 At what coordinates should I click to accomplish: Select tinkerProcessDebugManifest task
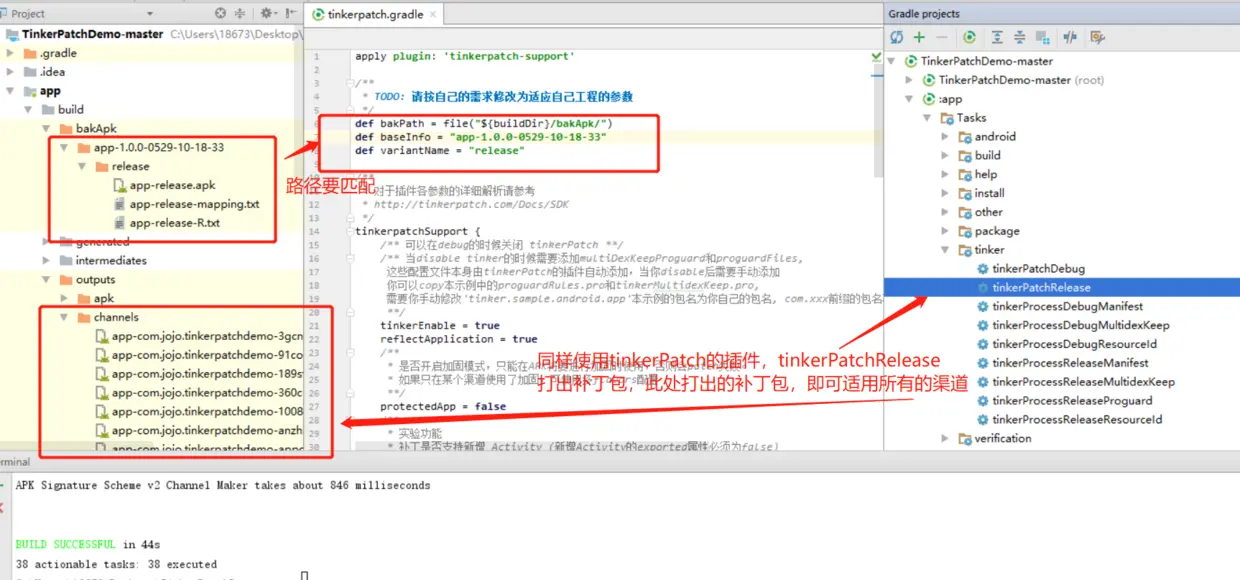coord(1067,306)
